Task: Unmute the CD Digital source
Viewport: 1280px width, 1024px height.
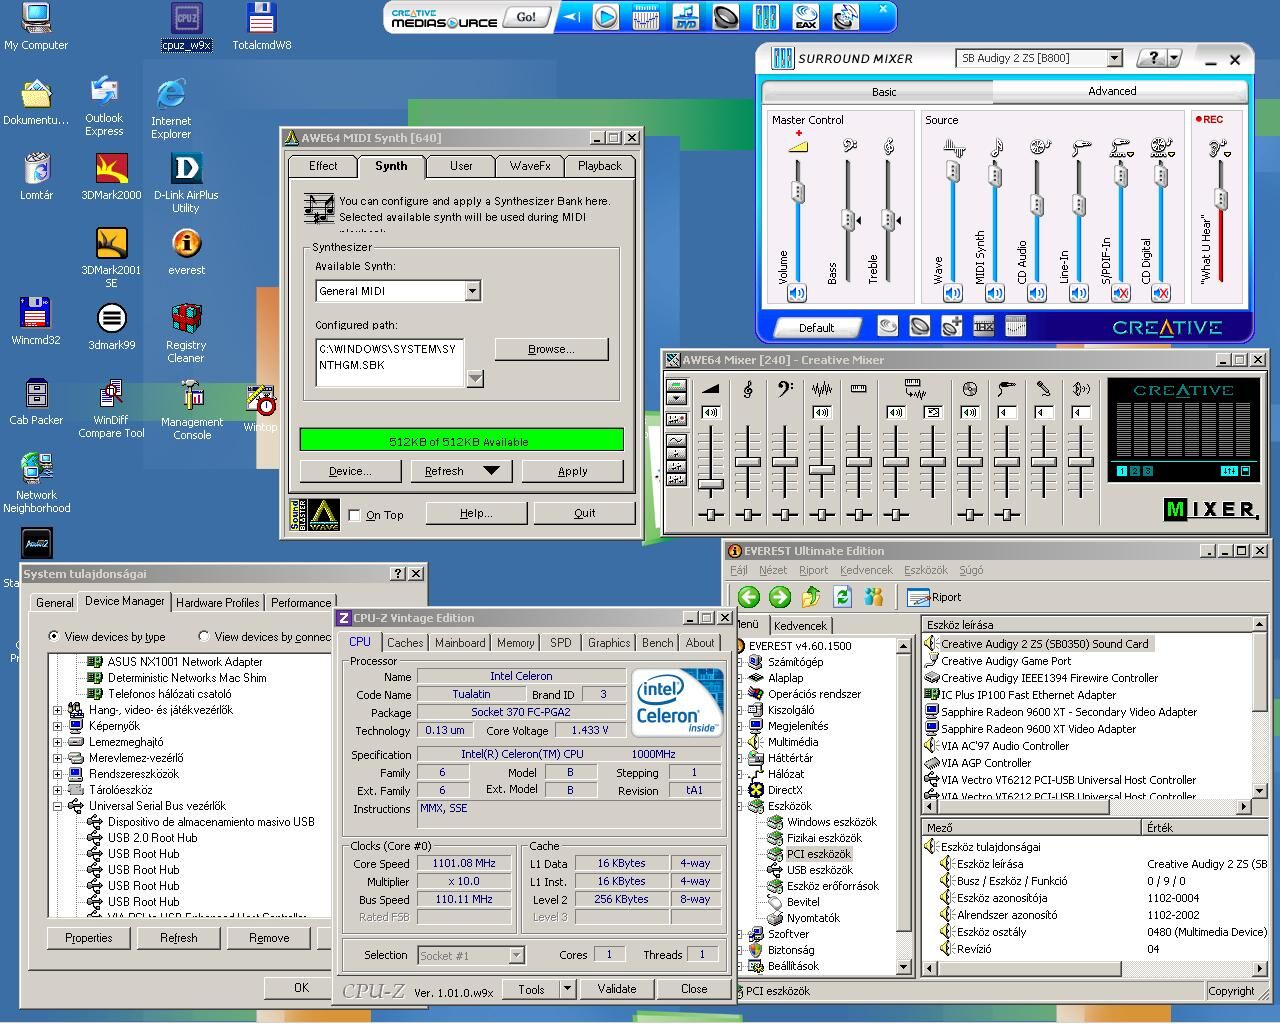Action: pyautogui.click(x=1161, y=293)
